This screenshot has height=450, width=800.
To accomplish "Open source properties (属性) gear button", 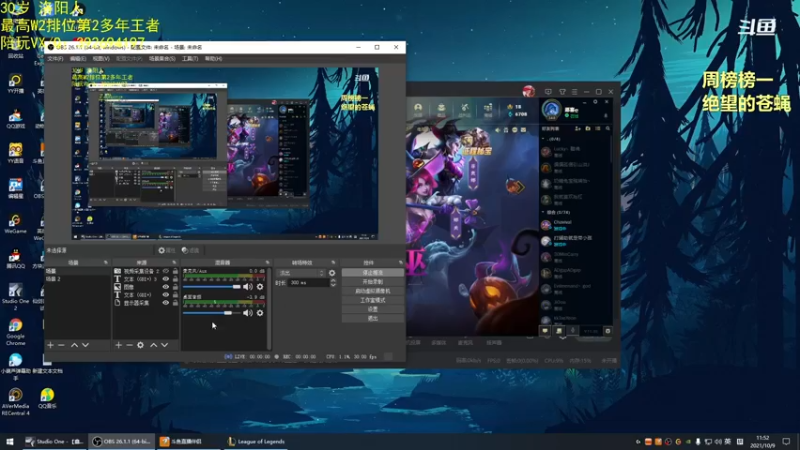I will (x=167, y=251).
